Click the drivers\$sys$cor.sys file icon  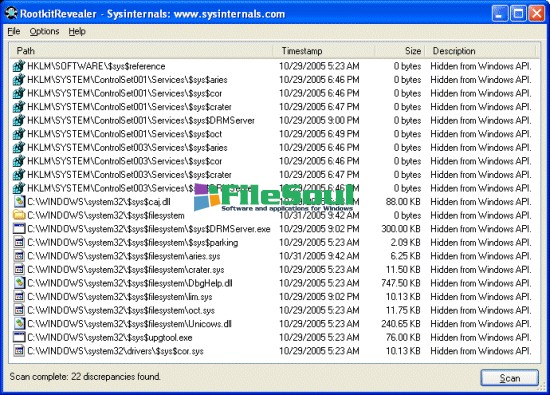coord(19,351)
